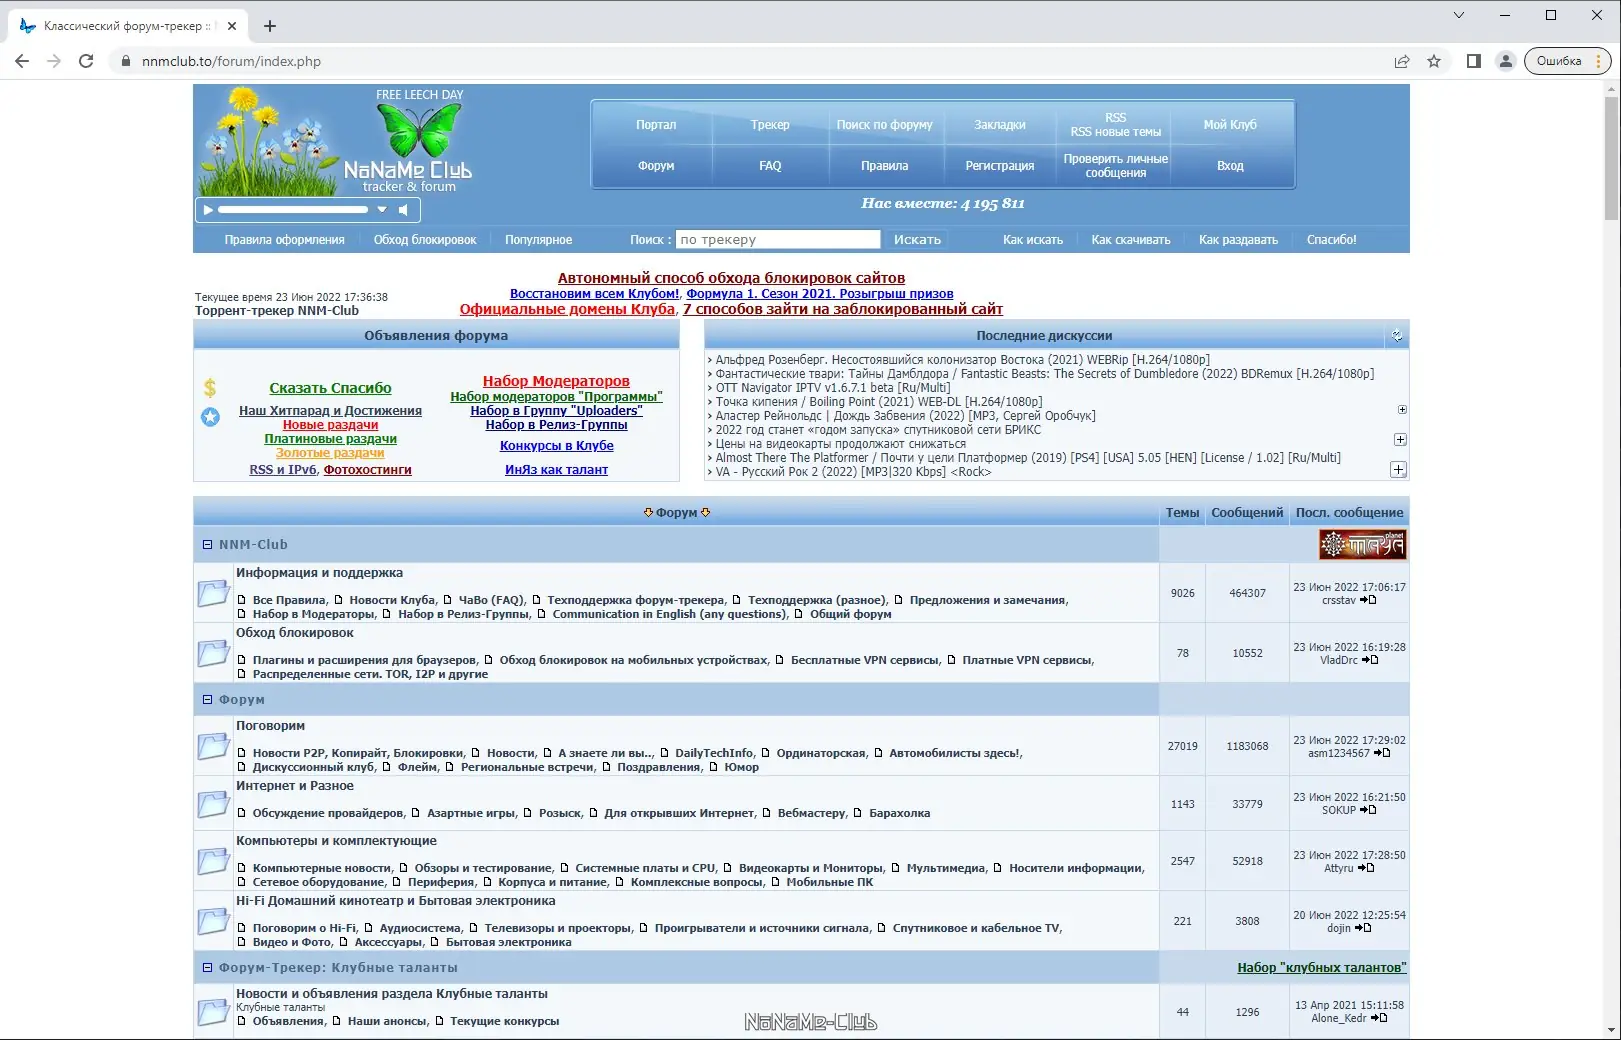Screen dimensions: 1621x1040
Task: Collapse the NNM-Club category section
Action: click(208, 545)
